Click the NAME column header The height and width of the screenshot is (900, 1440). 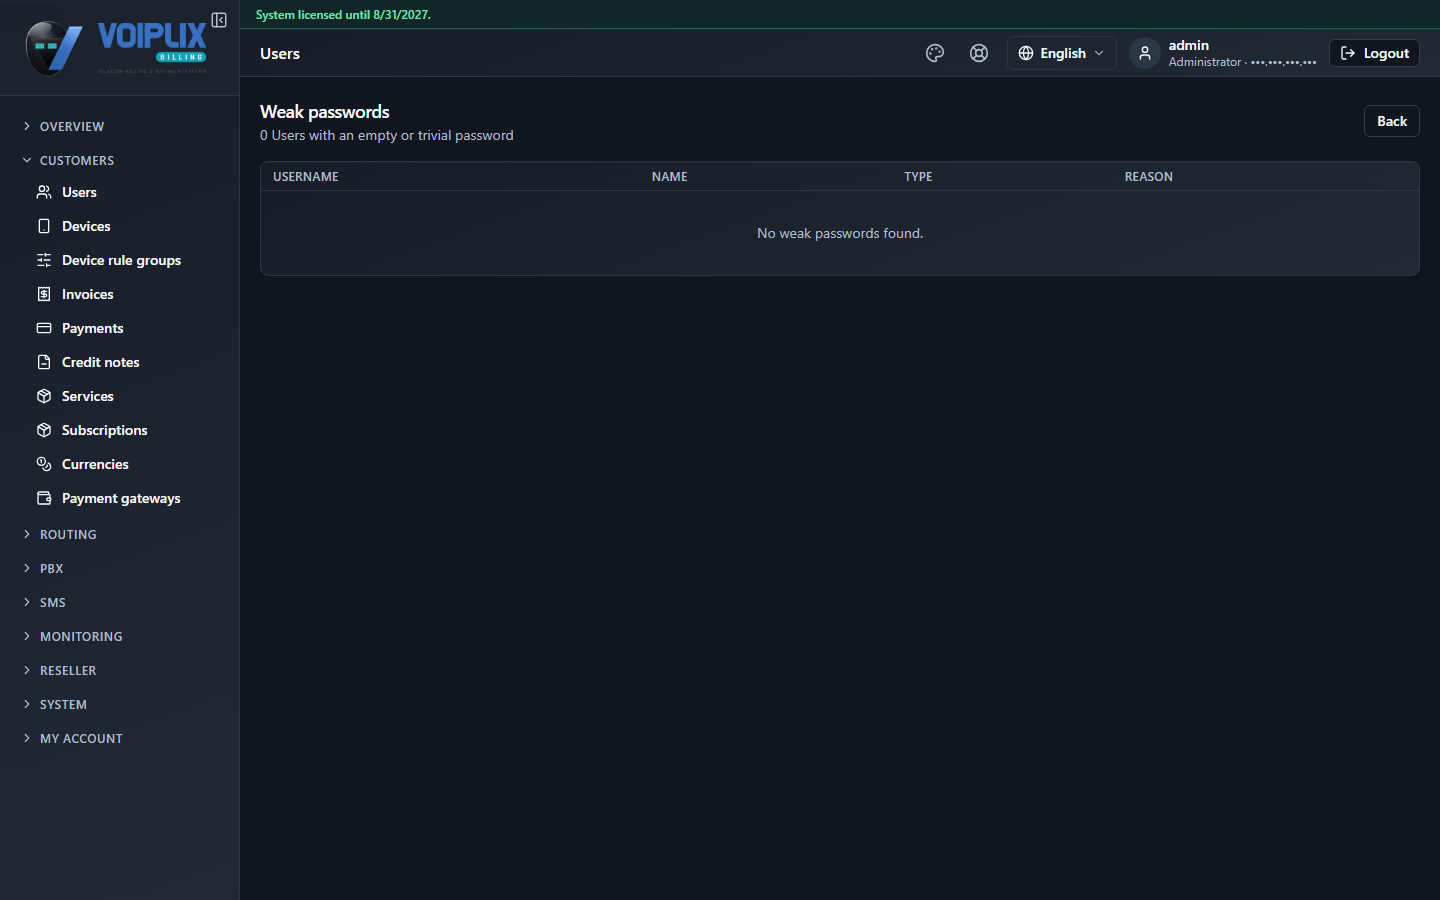669,177
